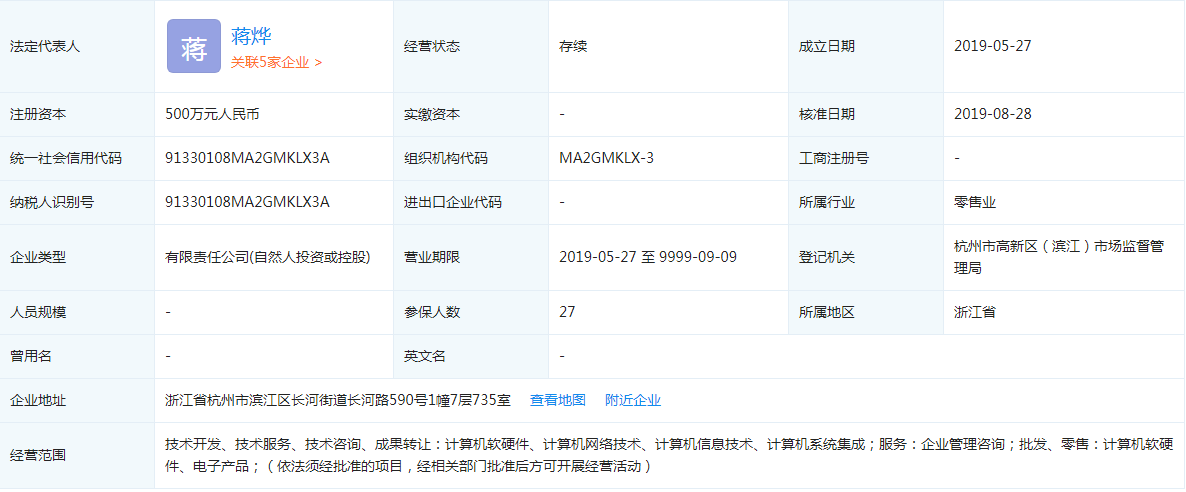Viewport: 1186px width, 492px height.
Task: Select the 进出口企业代码 label
Action: click(452, 203)
